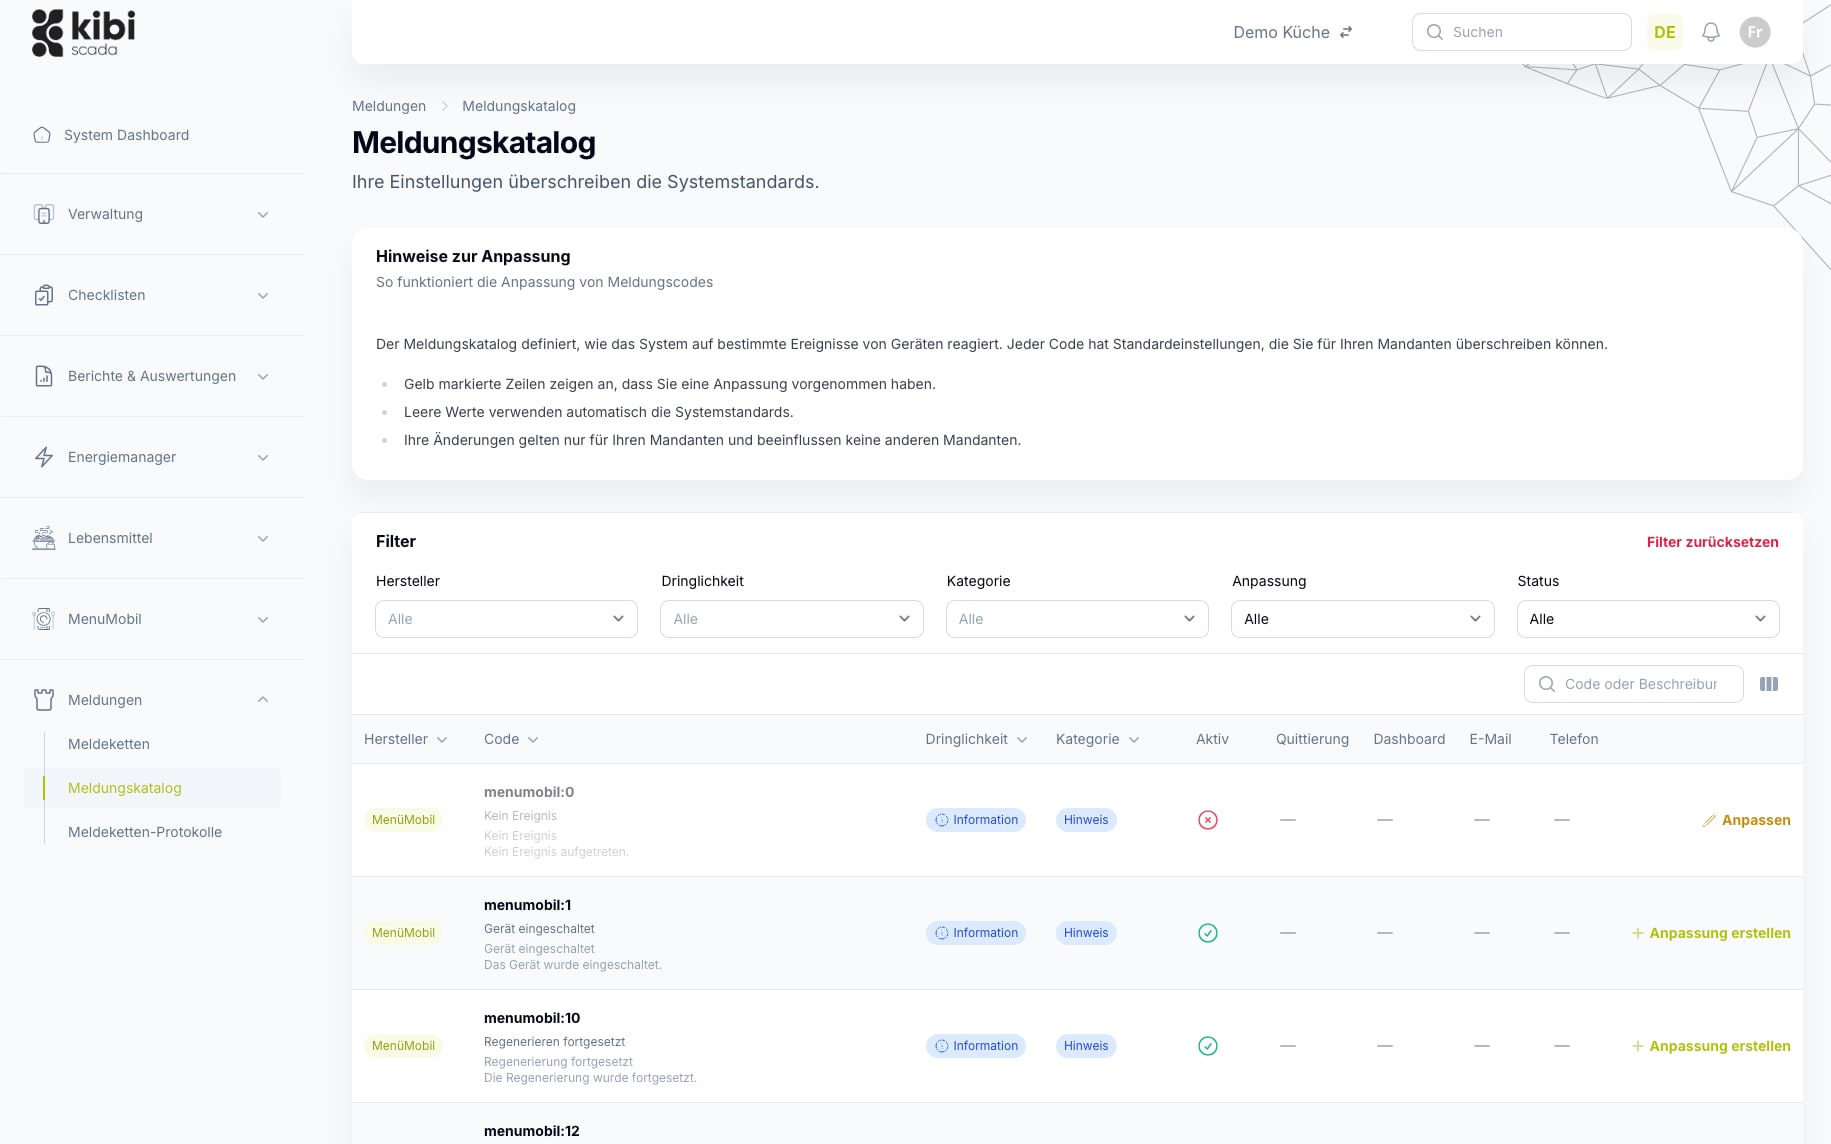
Task: Click the Checklisten clipboard icon
Action: point(44,295)
